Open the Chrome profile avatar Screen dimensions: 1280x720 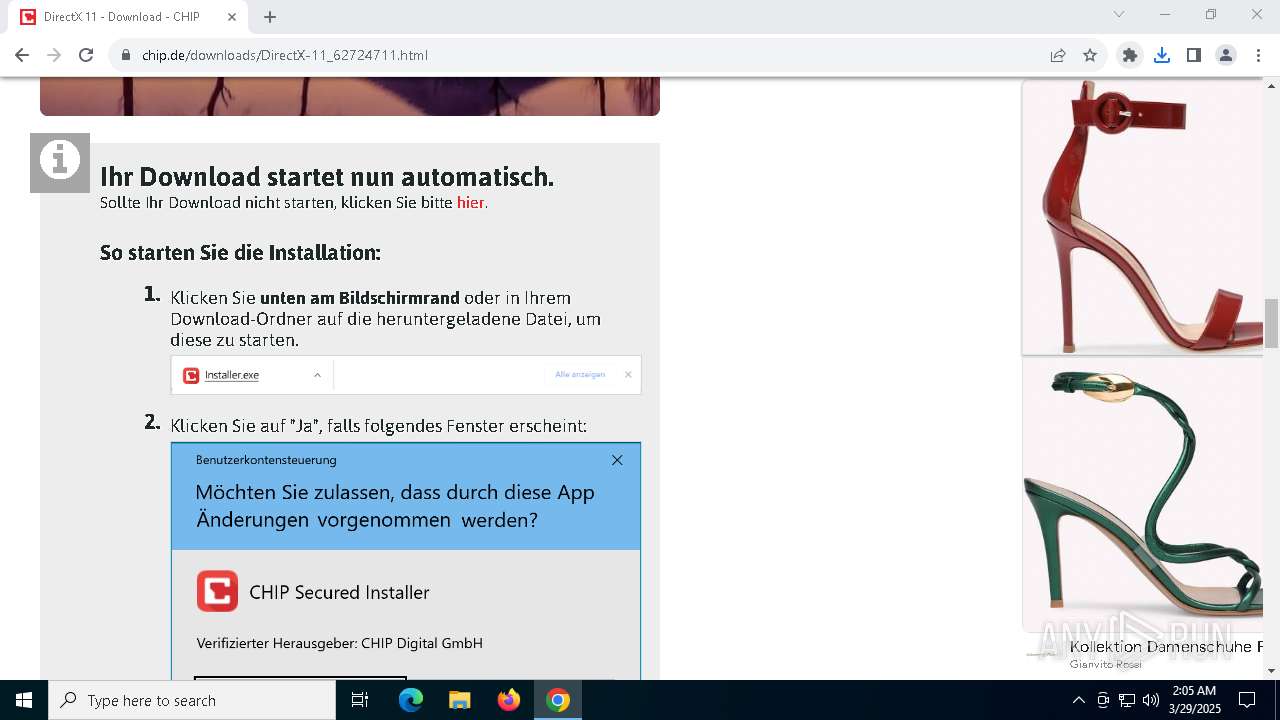pos(1226,55)
